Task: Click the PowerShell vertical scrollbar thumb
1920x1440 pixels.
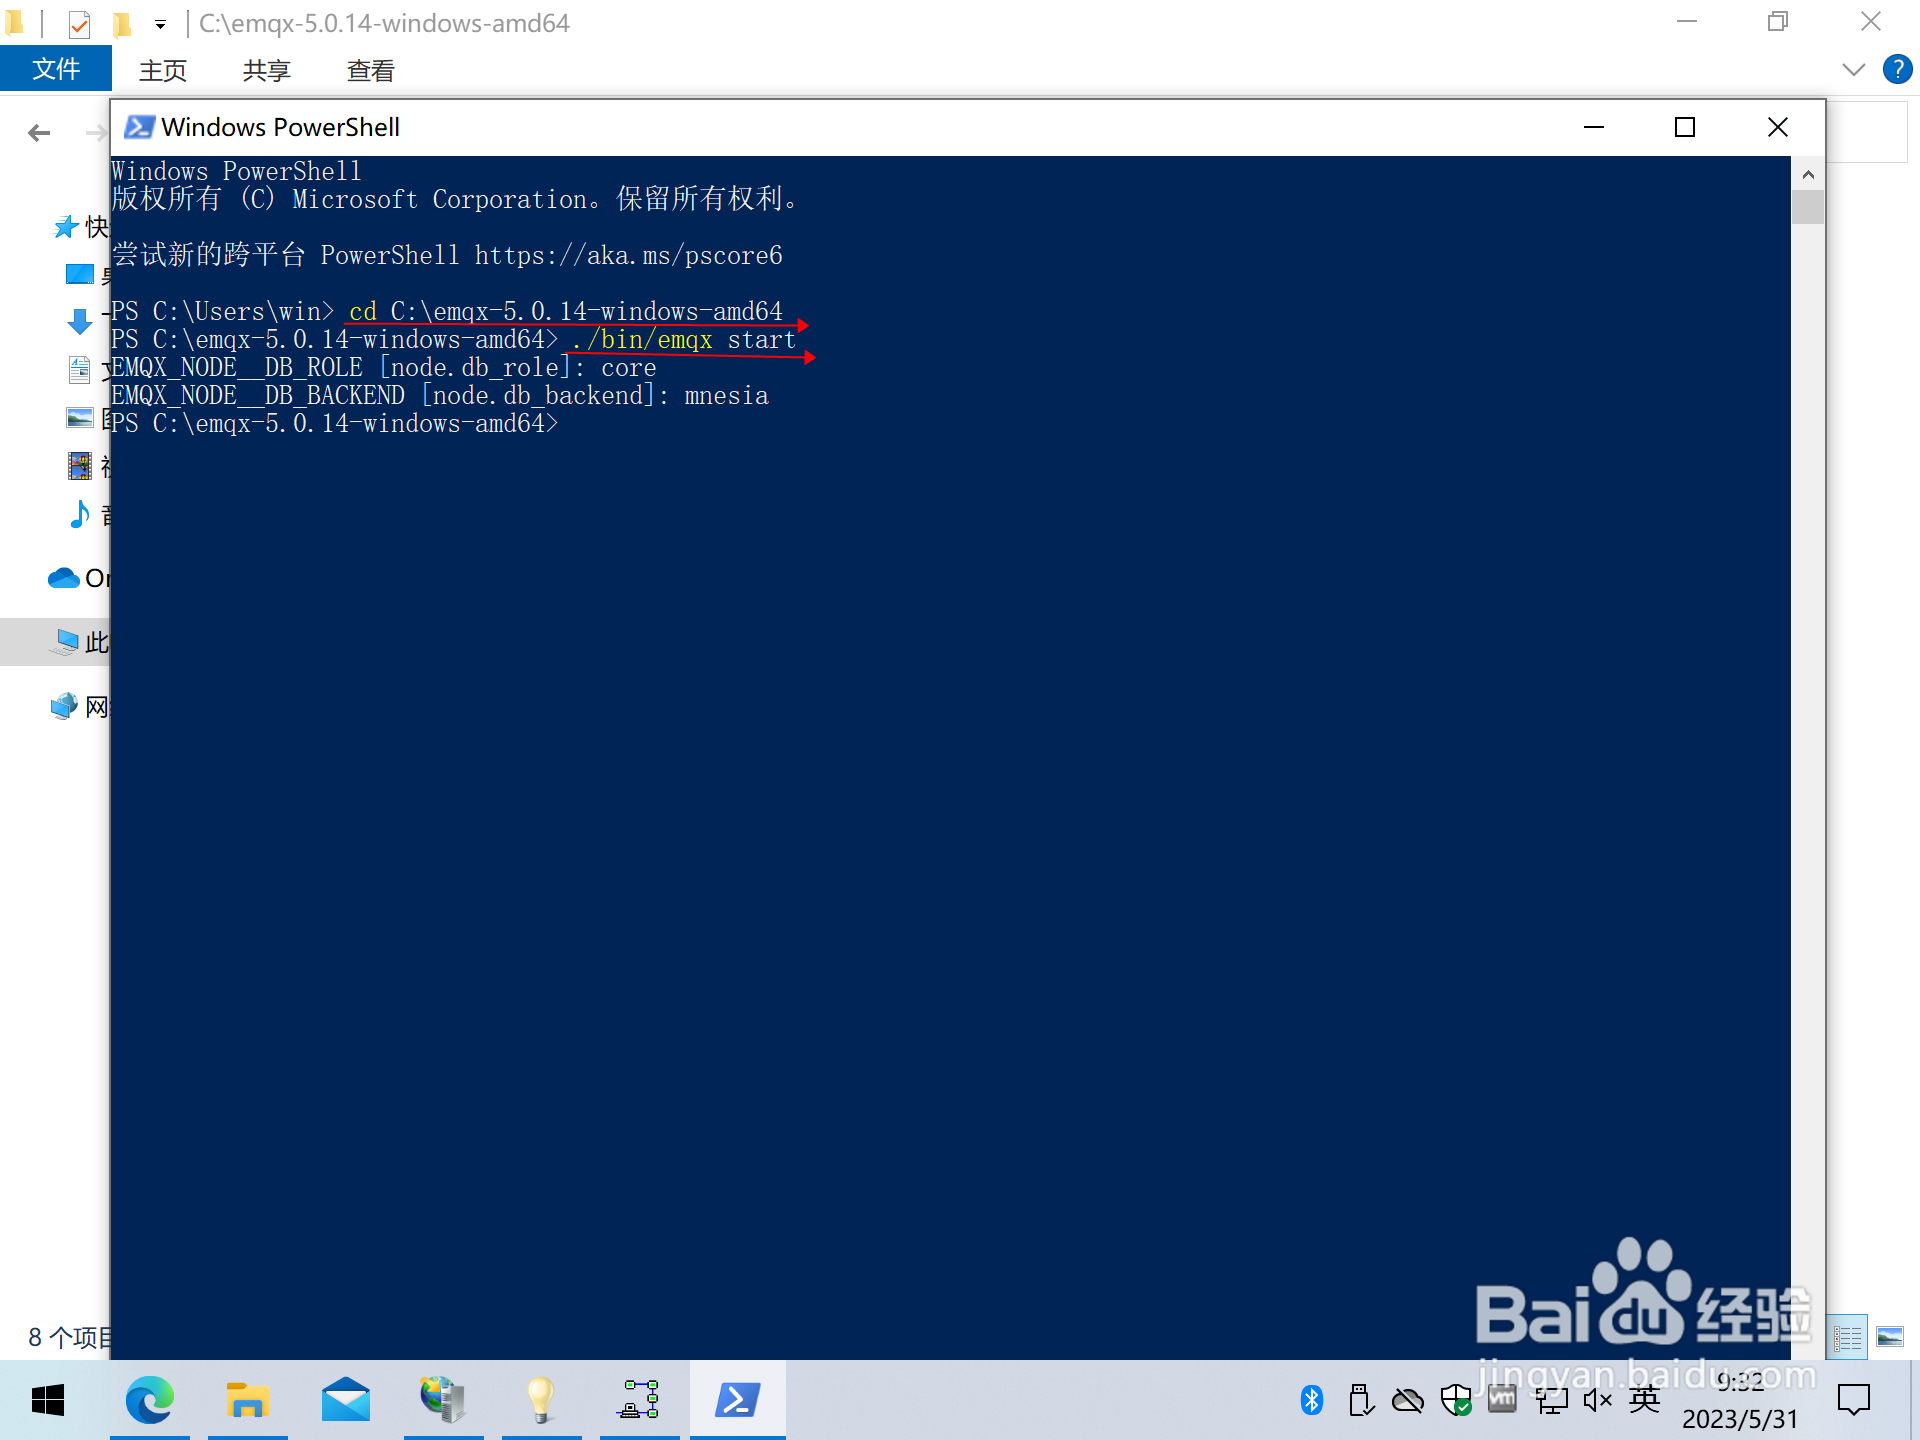Action: [1808, 207]
